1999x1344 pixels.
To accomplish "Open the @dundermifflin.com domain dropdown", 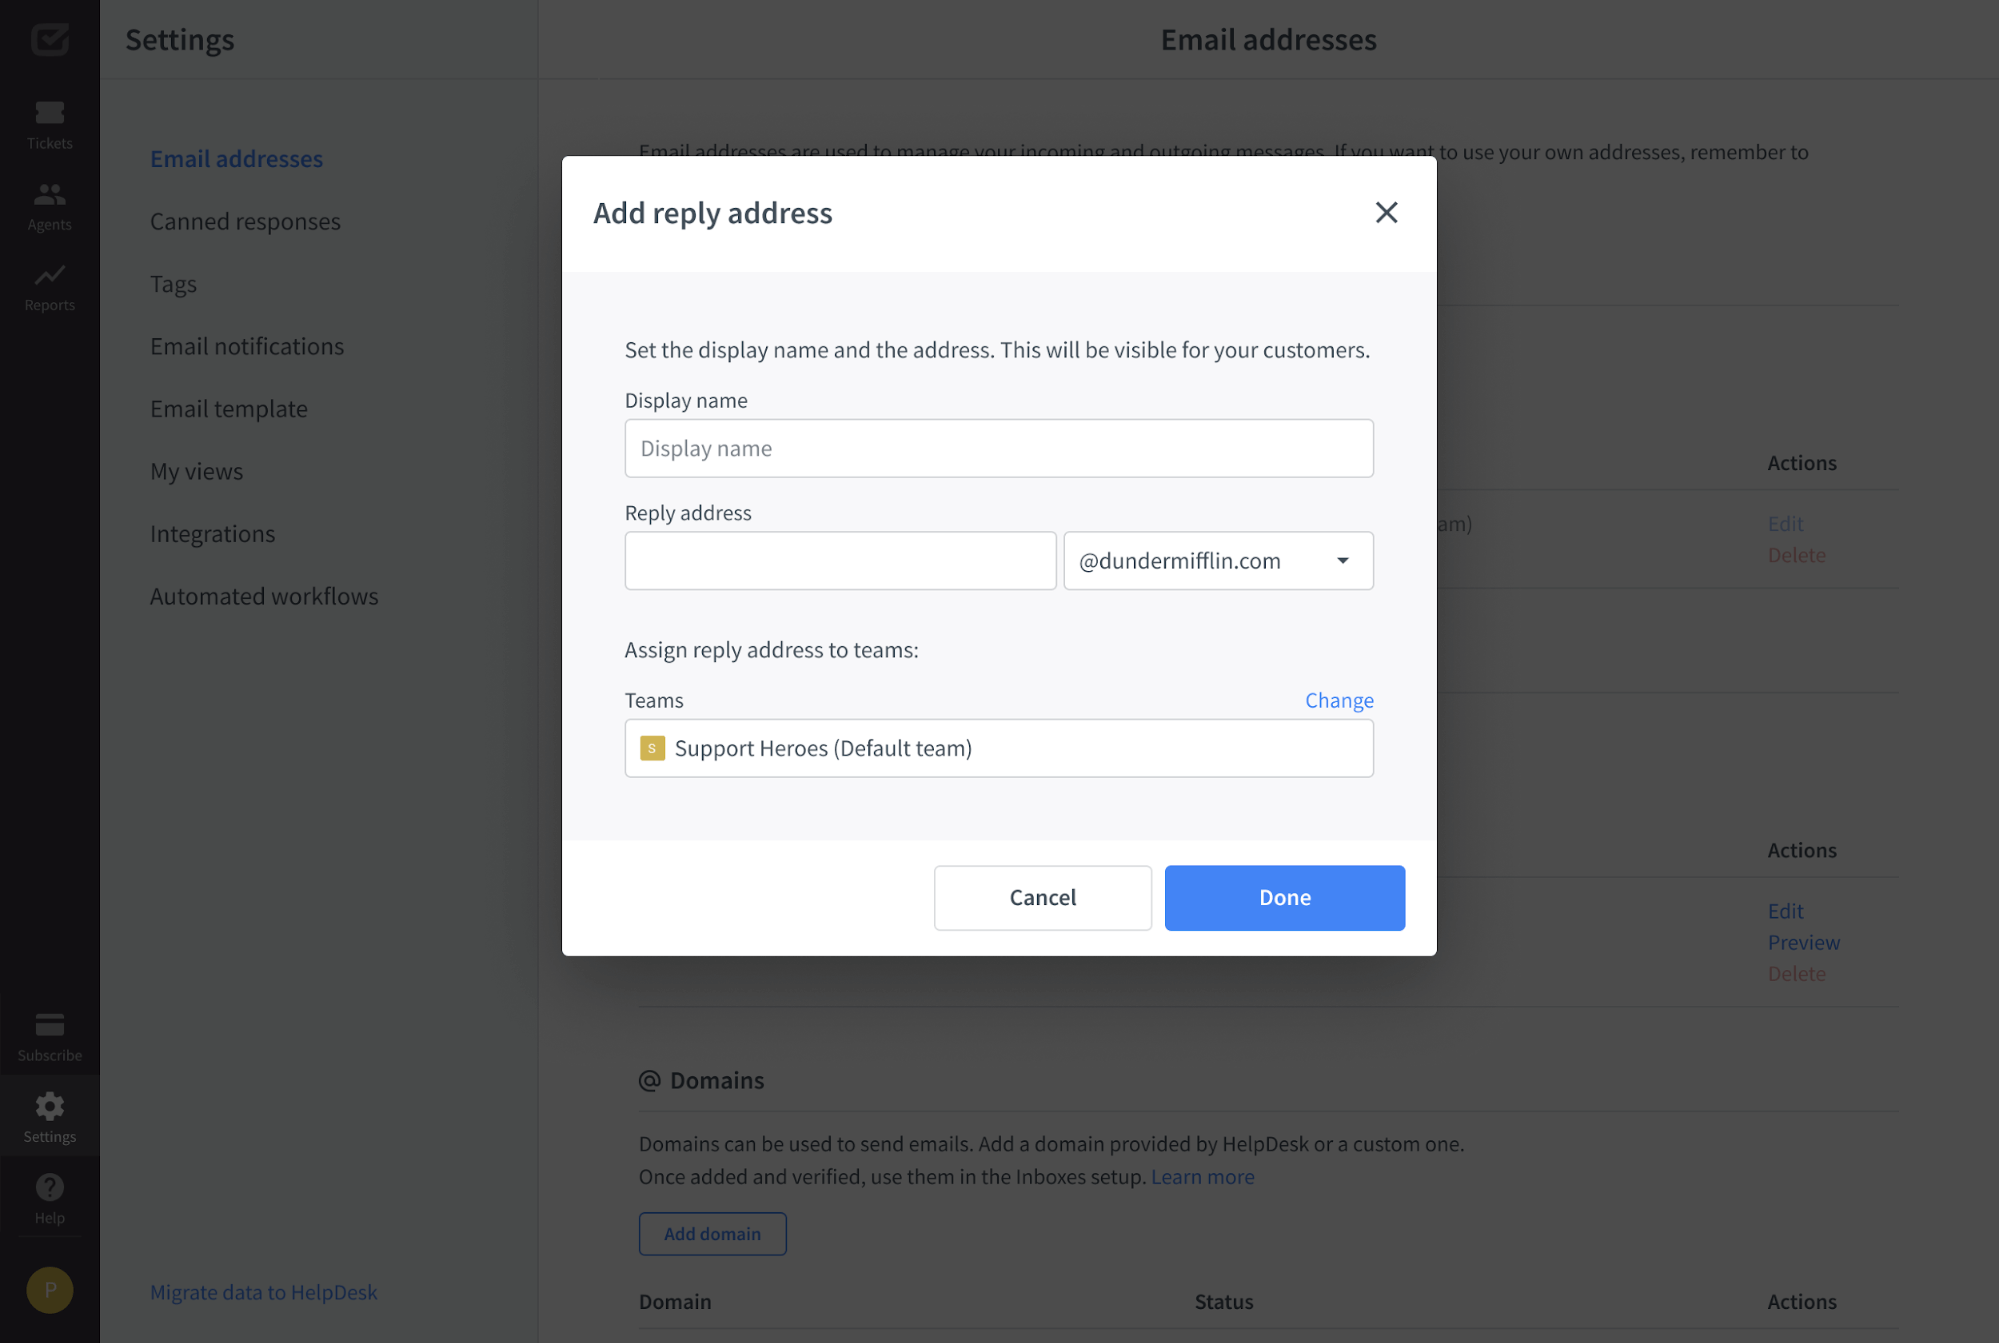I will [1217, 560].
